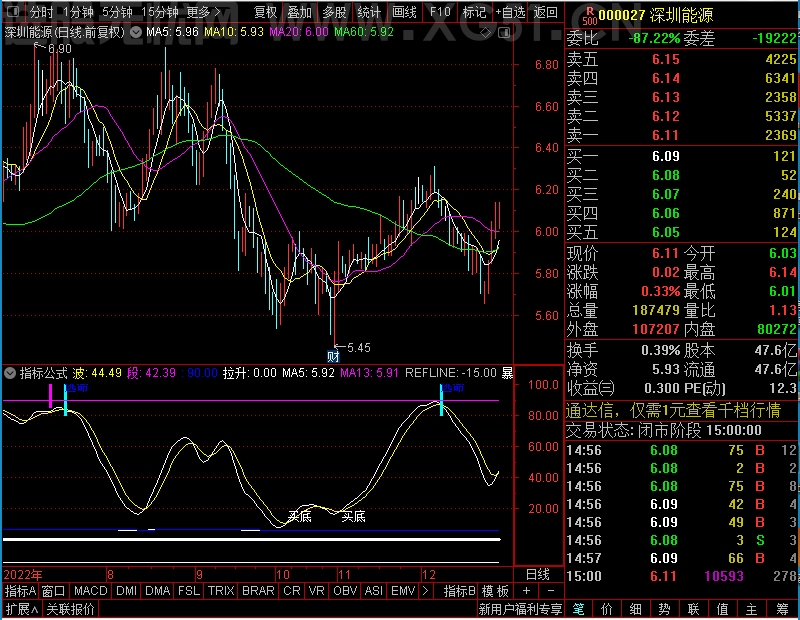800x620 pixels.
Task: Click the 委比 -87.22% value
Action: [654, 38]
